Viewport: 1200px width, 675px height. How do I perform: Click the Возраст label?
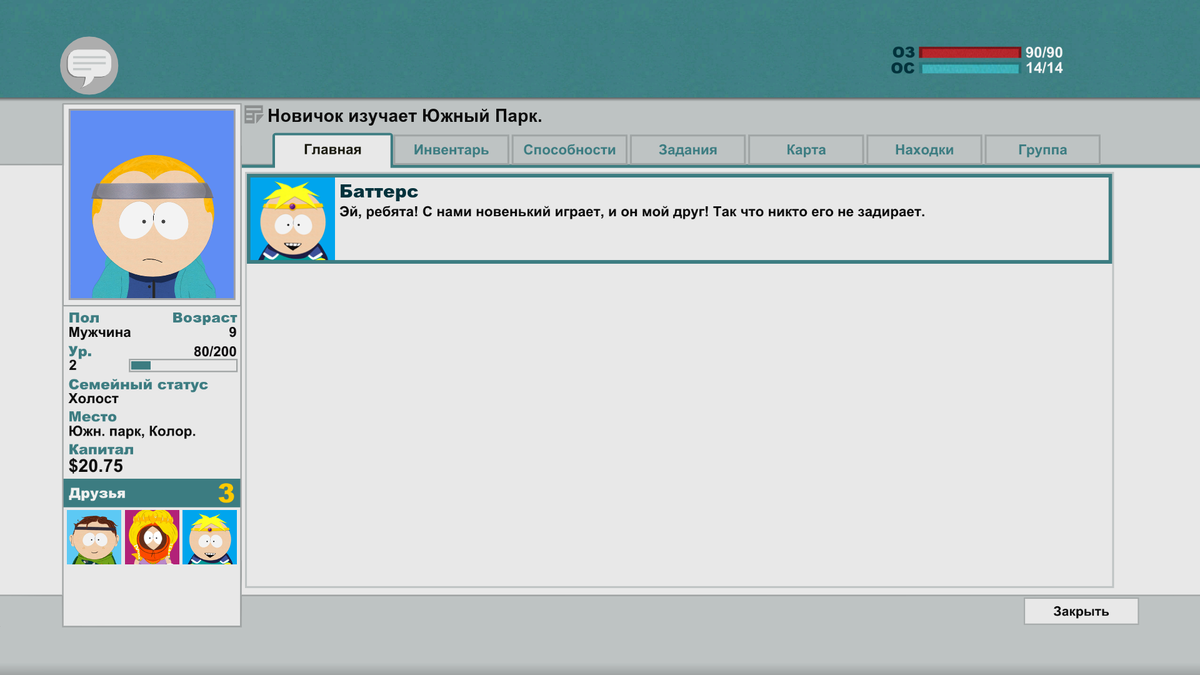[x=205, y=318]
